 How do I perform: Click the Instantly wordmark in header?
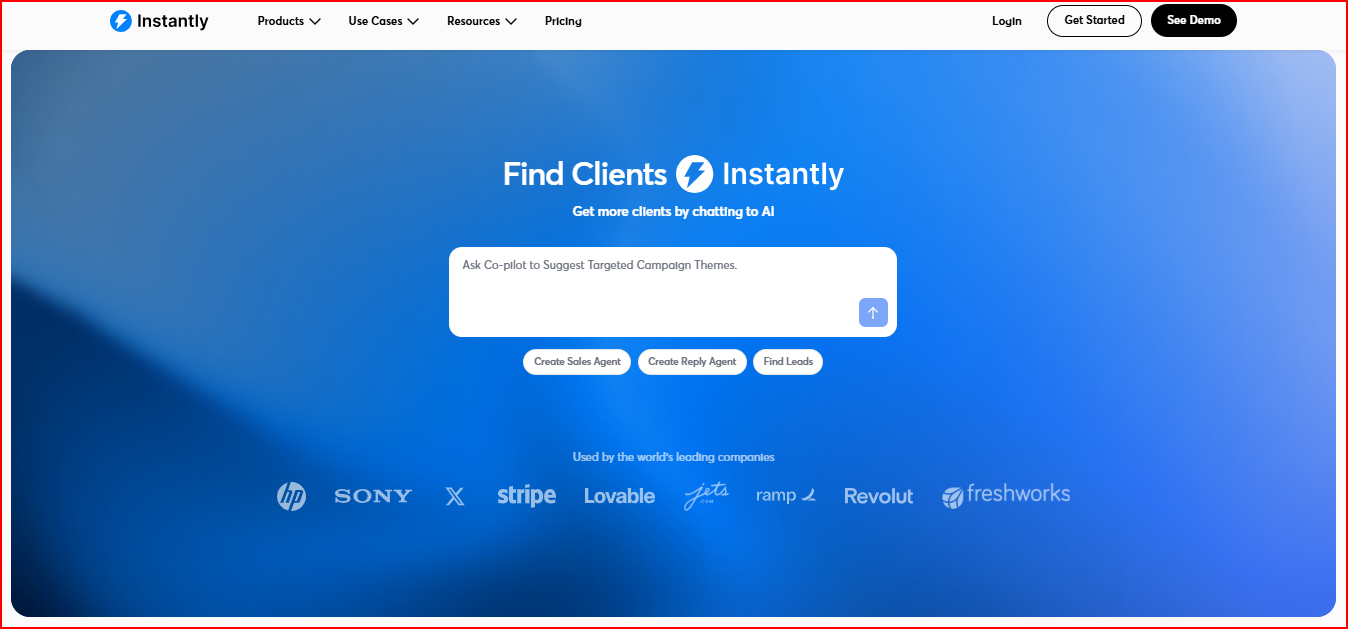[x=173, y=21]
